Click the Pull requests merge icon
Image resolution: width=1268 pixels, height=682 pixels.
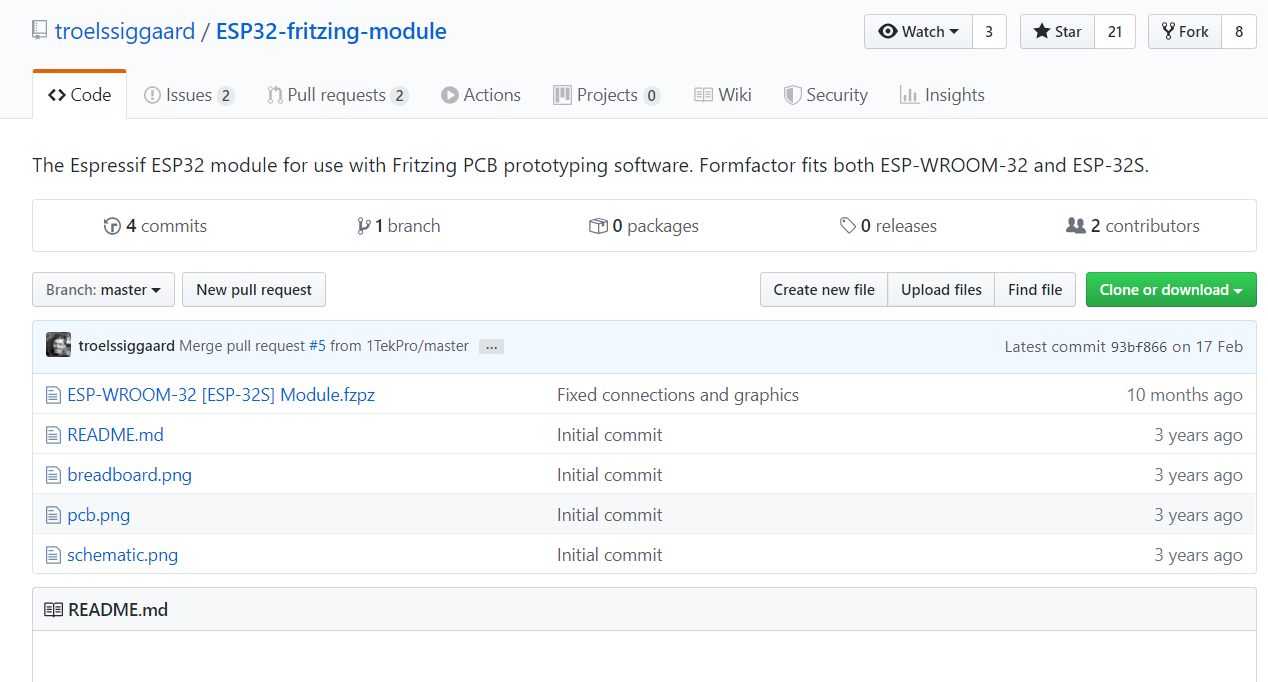(275, 95)
